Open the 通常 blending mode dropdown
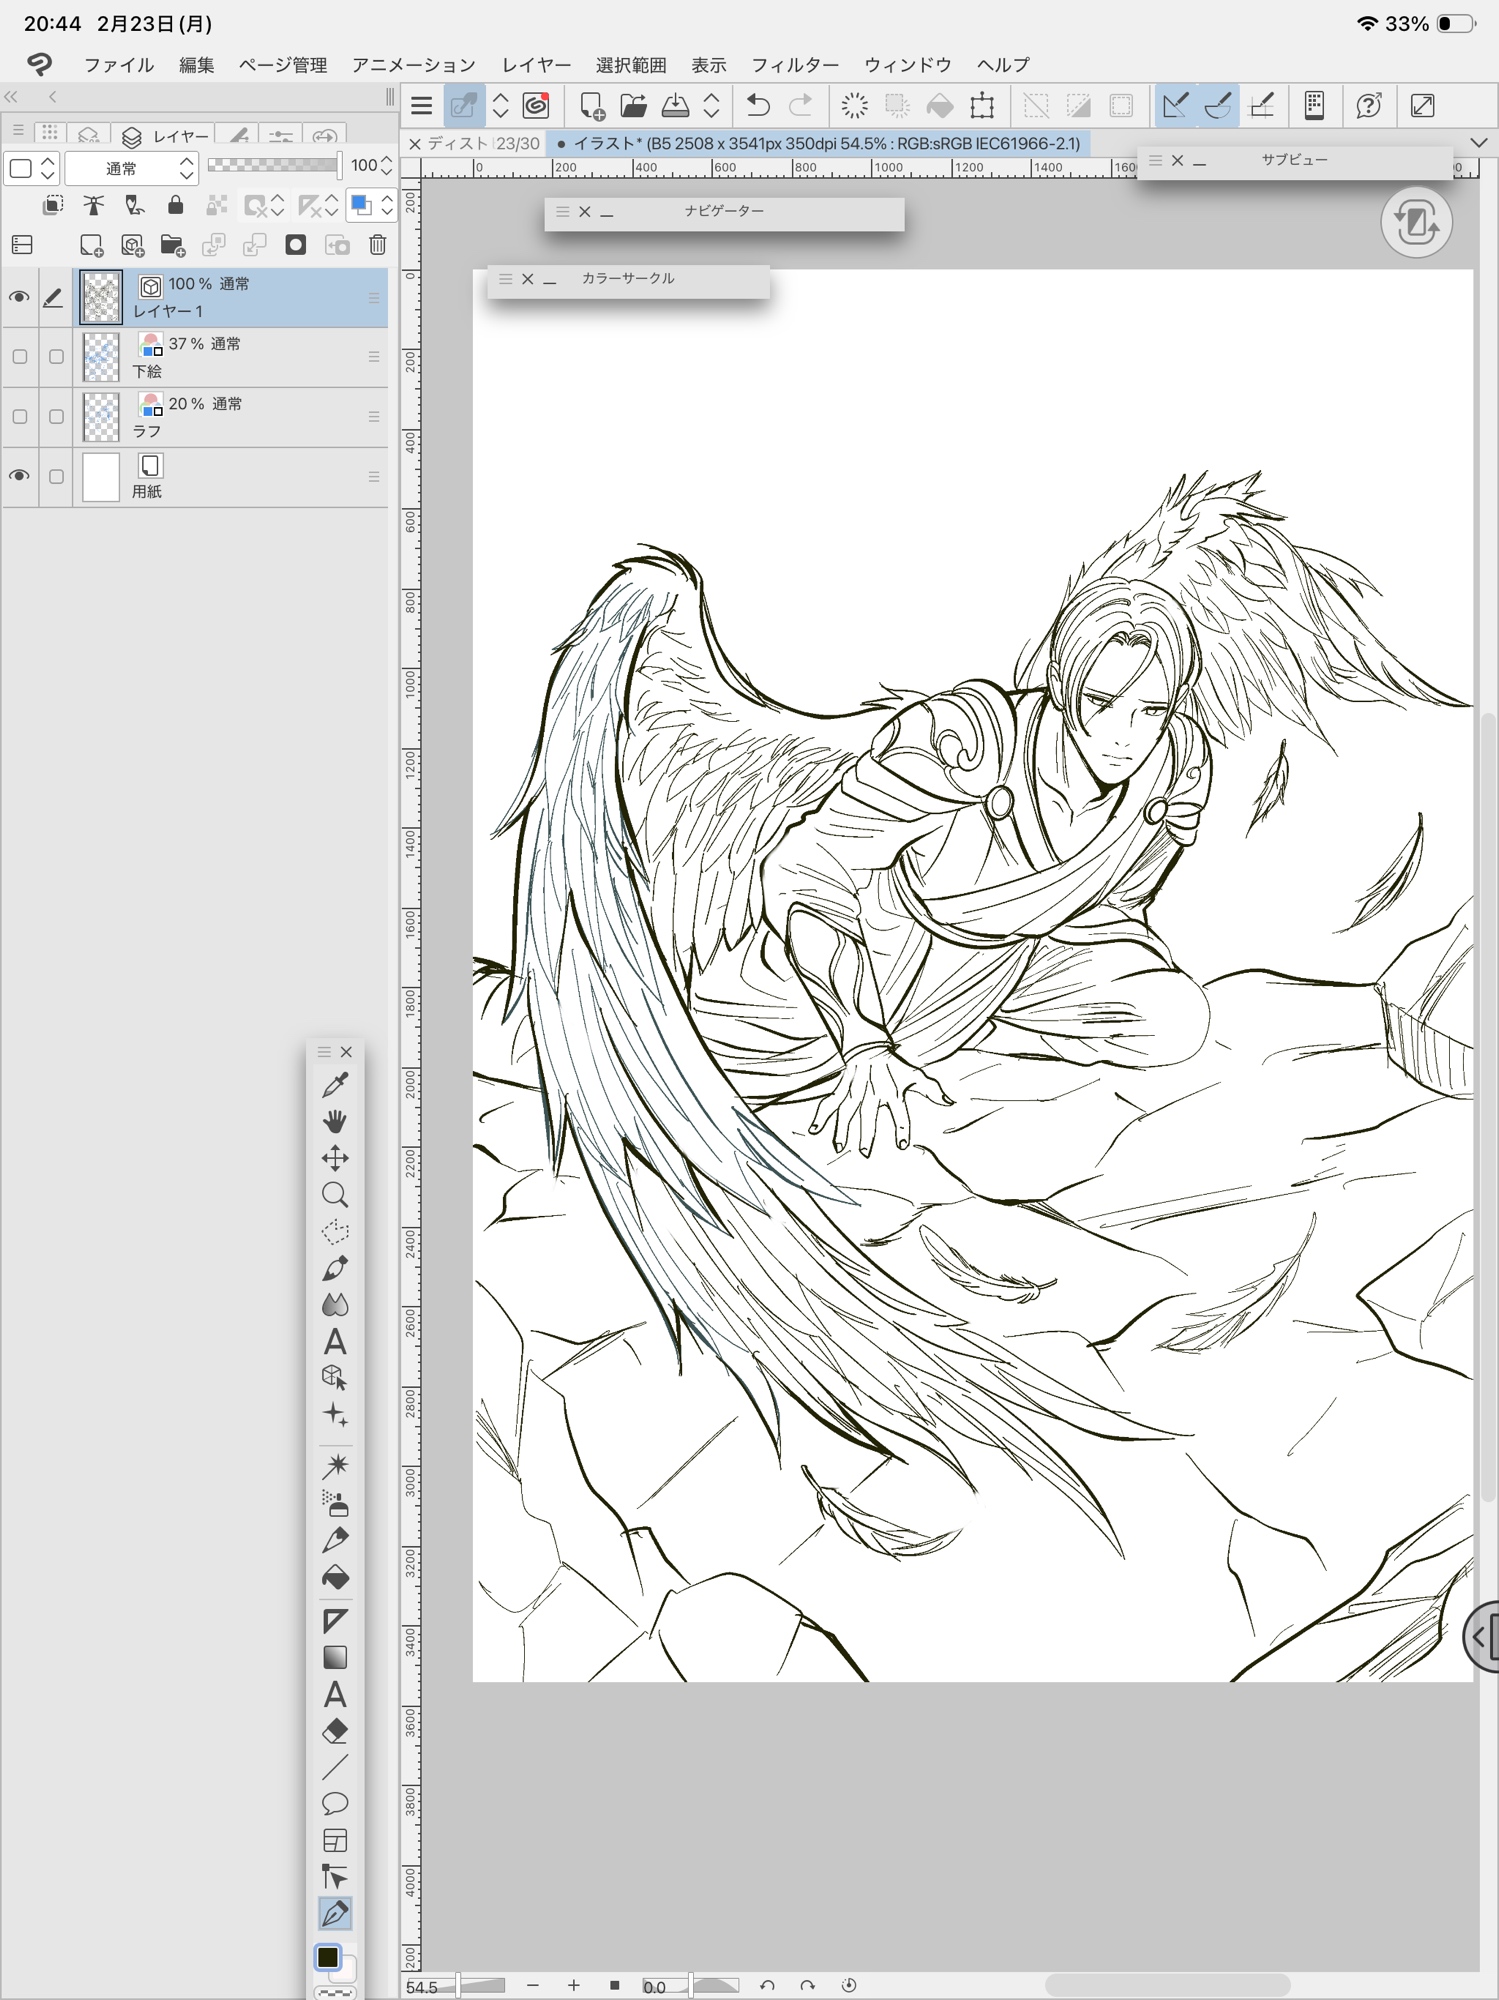This screenshot has width=1499, height=2000. (x=131, y=168)
